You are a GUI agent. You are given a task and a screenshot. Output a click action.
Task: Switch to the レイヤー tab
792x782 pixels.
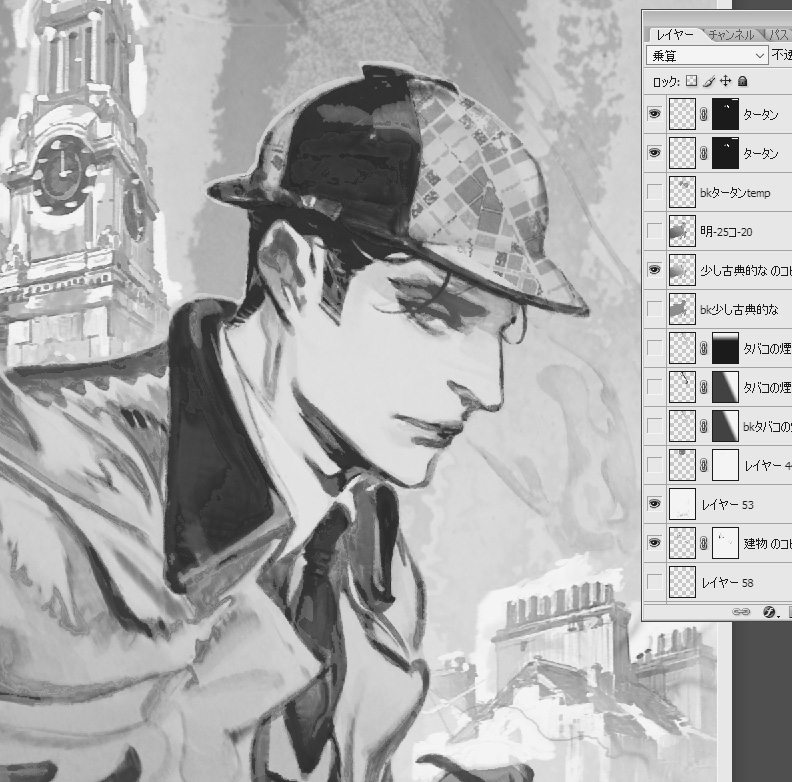675,34
